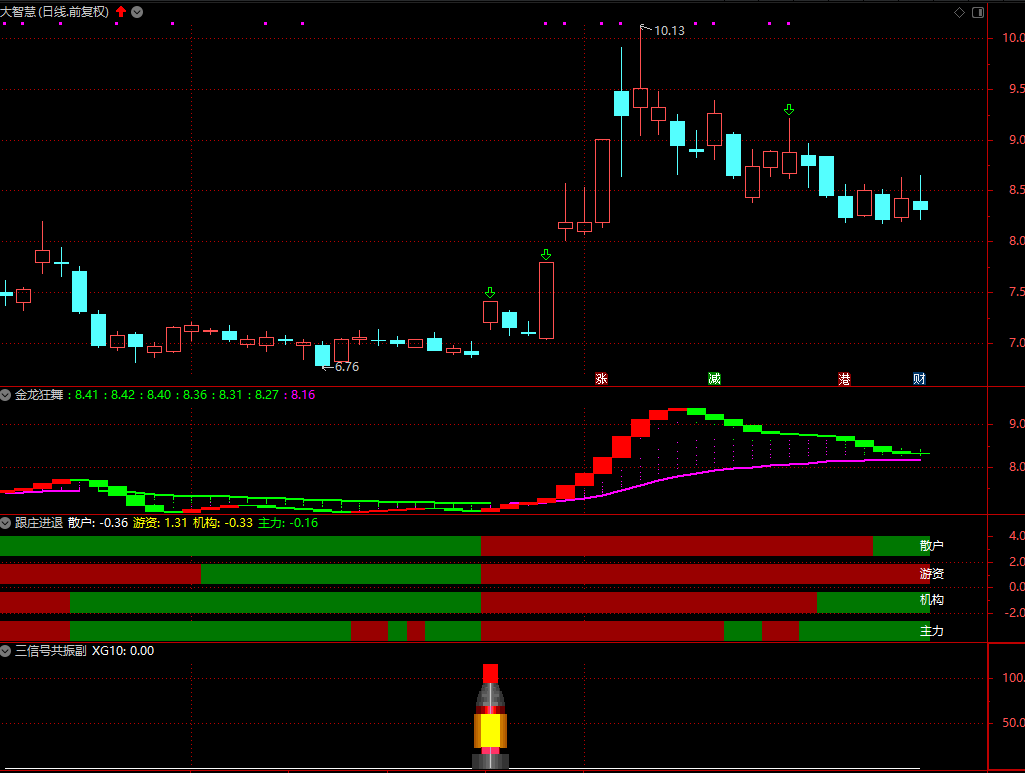
Task: Click the green down-arrow signal above the 7.4 candle
Action: [490, 293]
